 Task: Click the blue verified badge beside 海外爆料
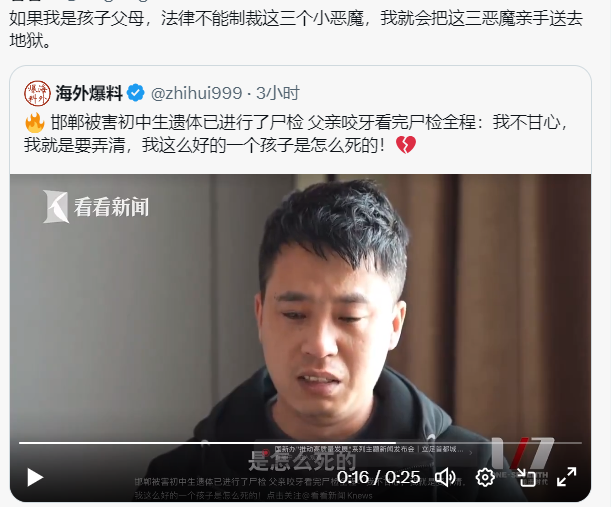click(x=136, y=93)
